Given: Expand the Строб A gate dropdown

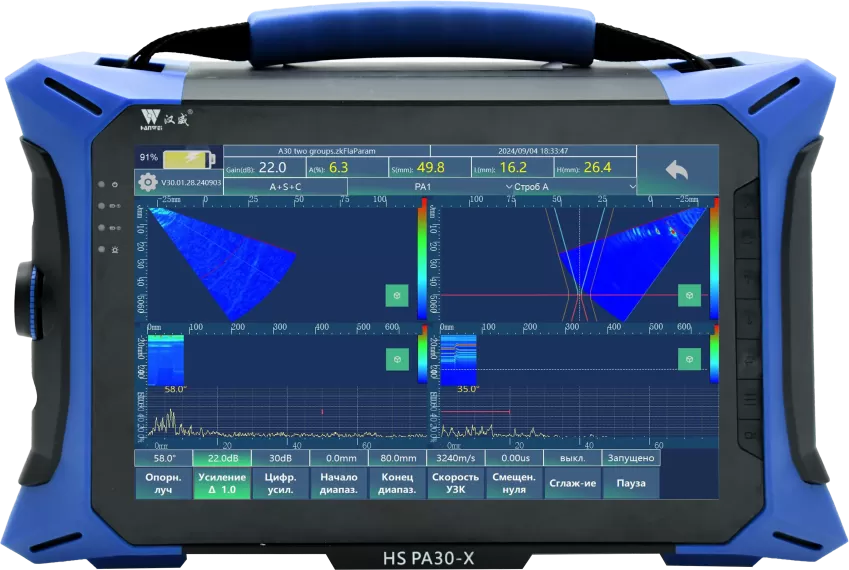Looking at the screenshot, I should [x=540, y=187].
